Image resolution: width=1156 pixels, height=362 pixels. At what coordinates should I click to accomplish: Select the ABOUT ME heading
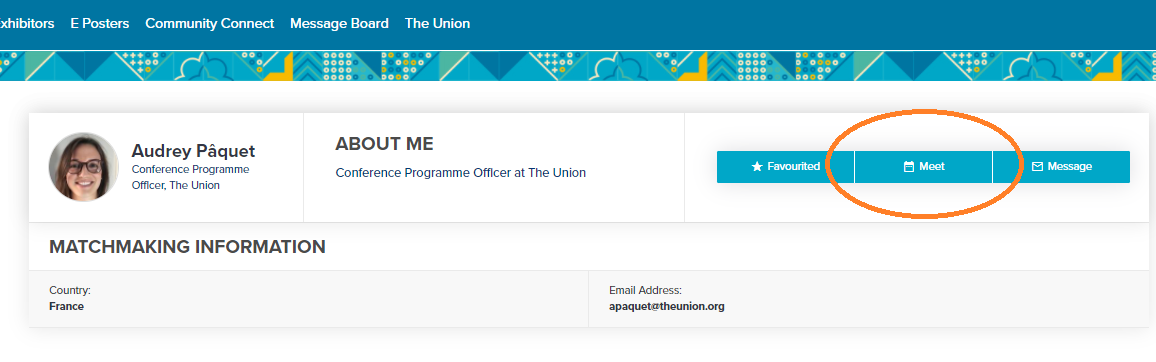[384, 144]
